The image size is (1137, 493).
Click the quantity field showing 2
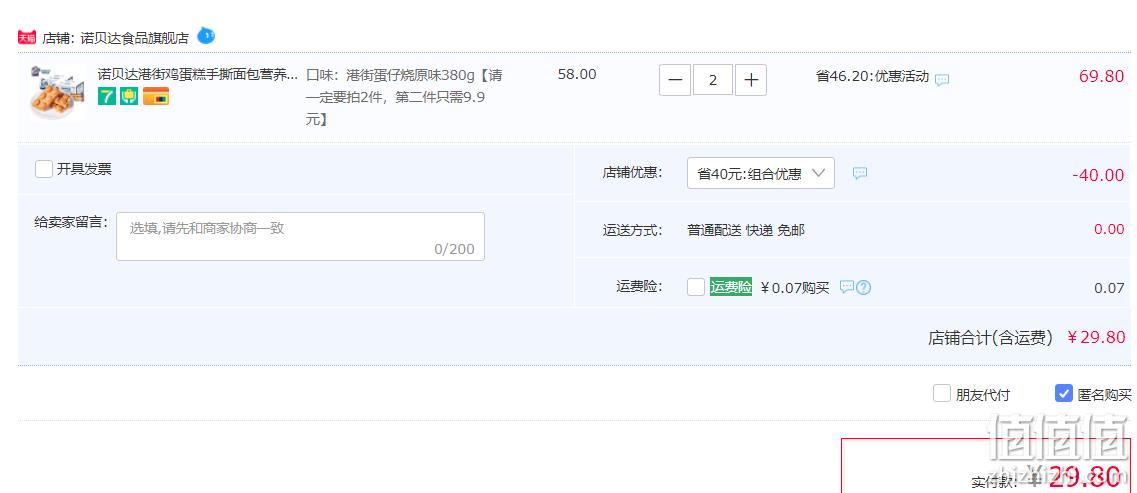point(713,80)
